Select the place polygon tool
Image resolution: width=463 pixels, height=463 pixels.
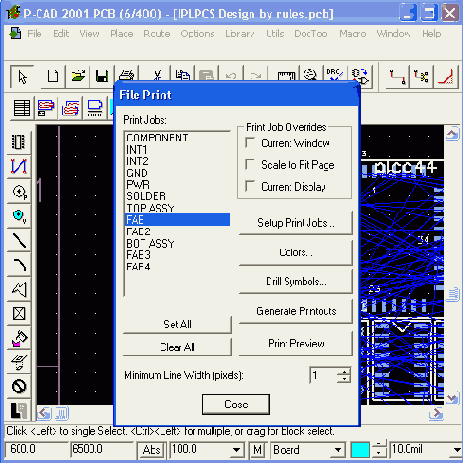tap(19, 289)
